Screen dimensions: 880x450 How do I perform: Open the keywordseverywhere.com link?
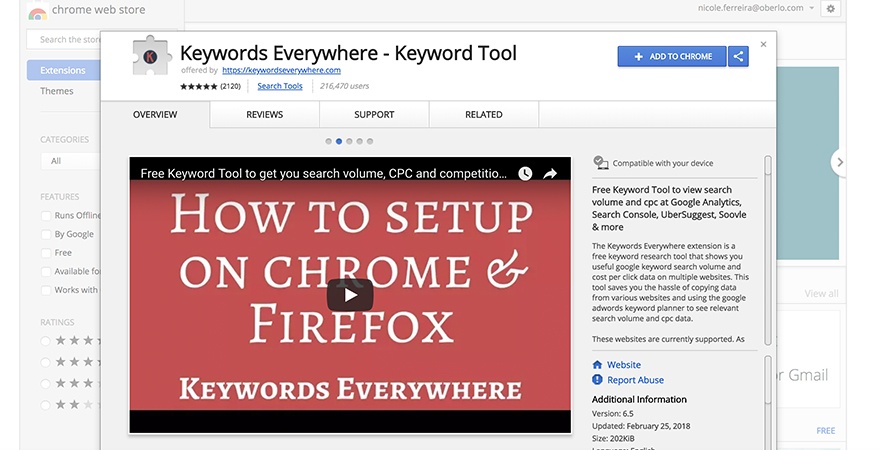281,71
